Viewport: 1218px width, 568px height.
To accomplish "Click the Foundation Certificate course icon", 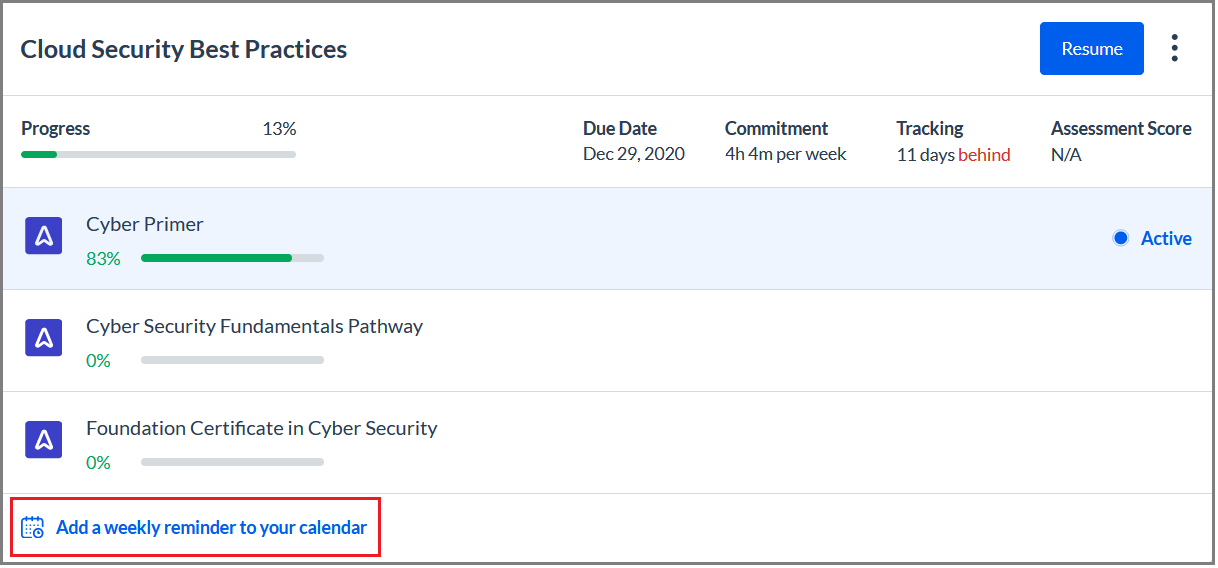I will pos(43,441).
